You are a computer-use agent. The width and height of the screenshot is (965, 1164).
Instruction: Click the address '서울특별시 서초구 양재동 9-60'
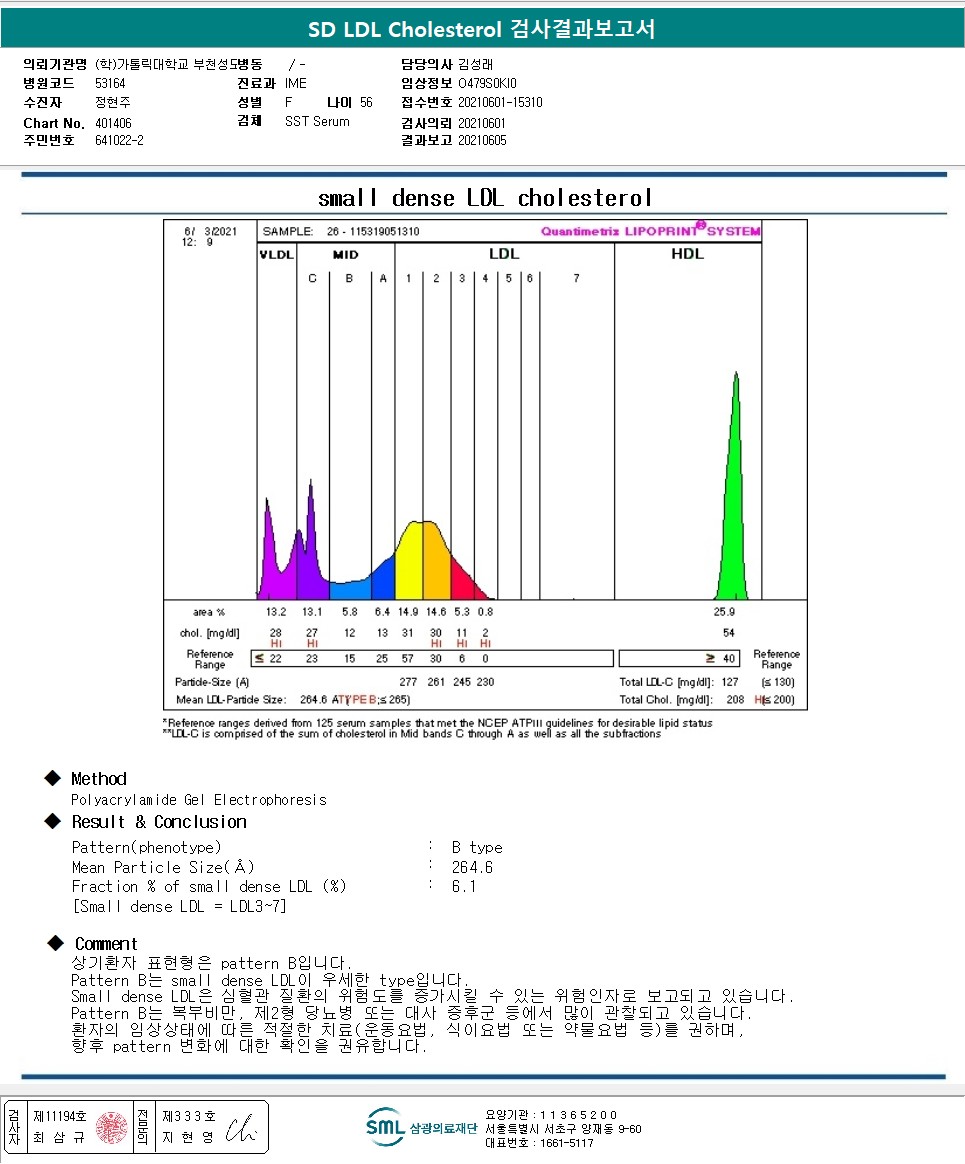point(563,1129)
